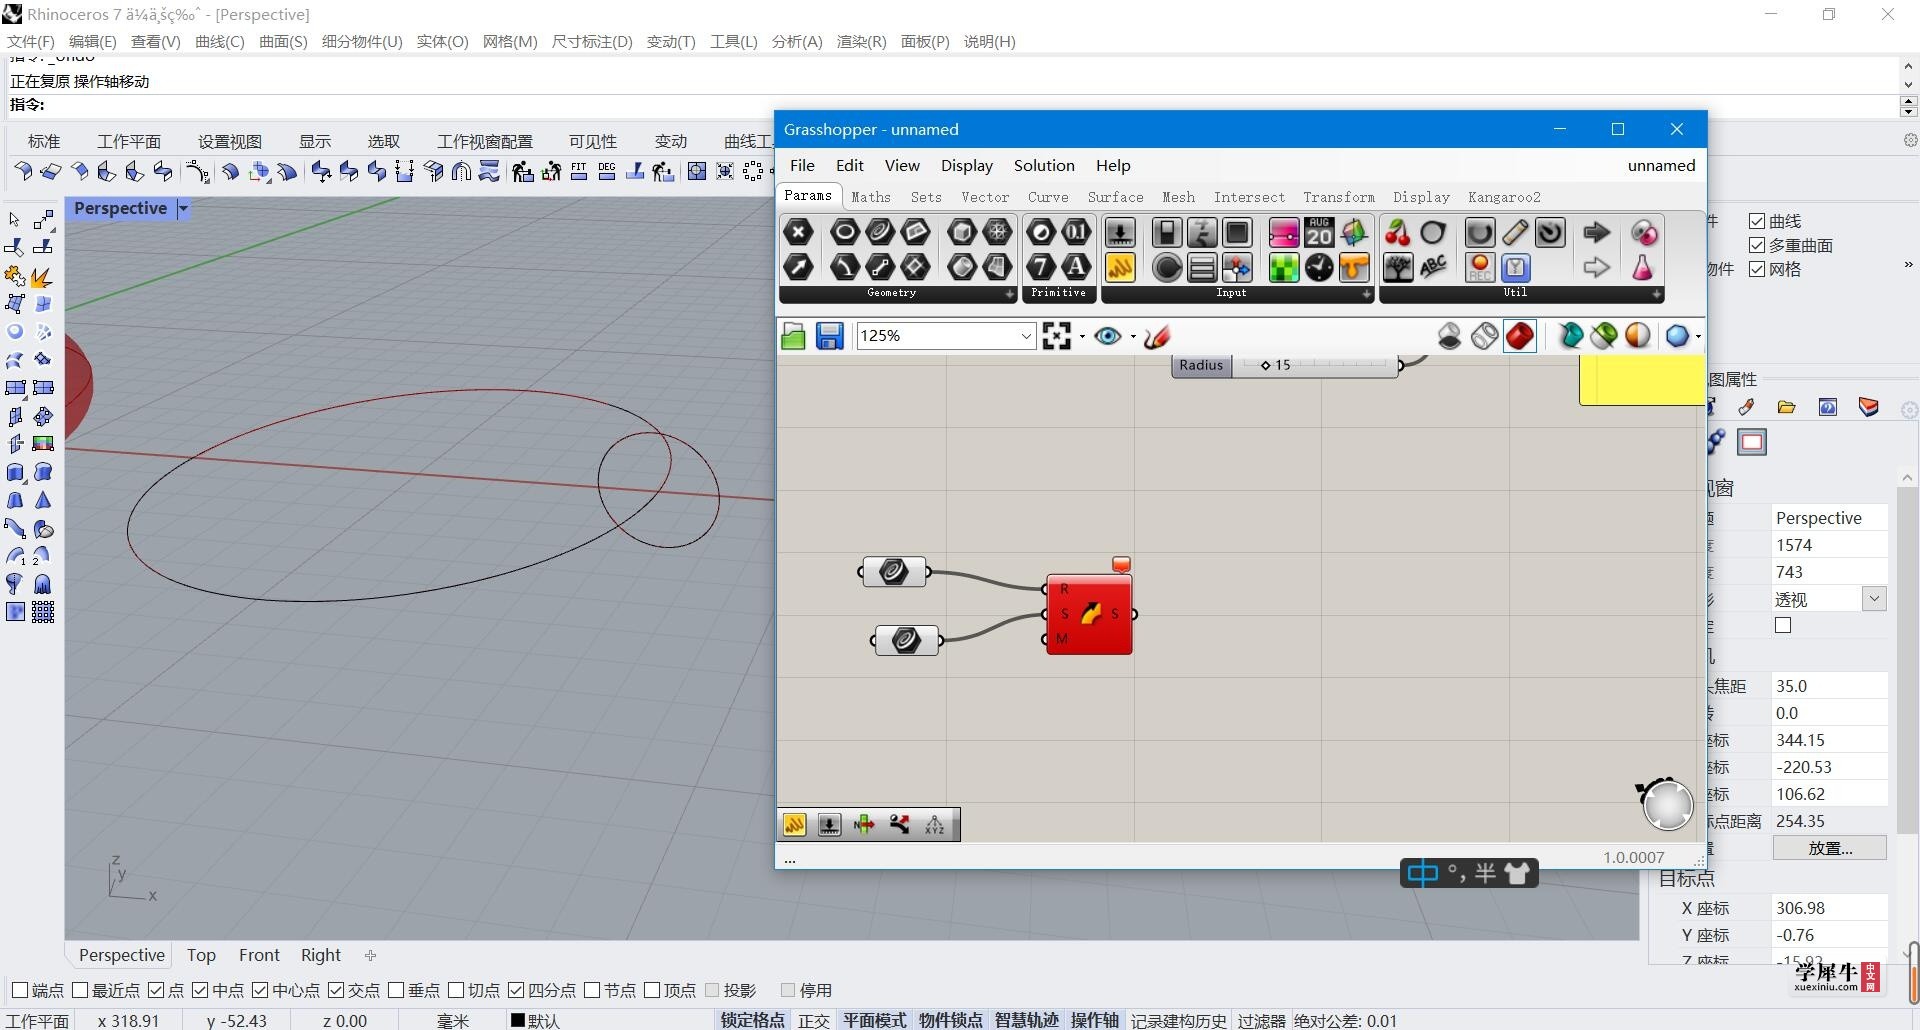The height and width of the screenshot is (1030, 1920).
Task: Select the Curve parameter icon in Geometry
Action: [880, 232]
